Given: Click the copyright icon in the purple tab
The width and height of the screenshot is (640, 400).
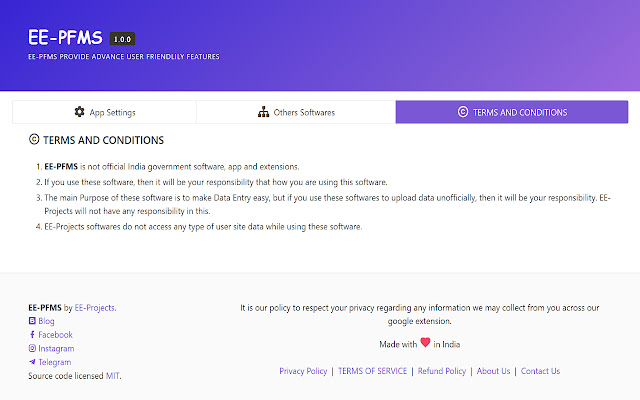Looking at the screenshot, I should [462, 112].
